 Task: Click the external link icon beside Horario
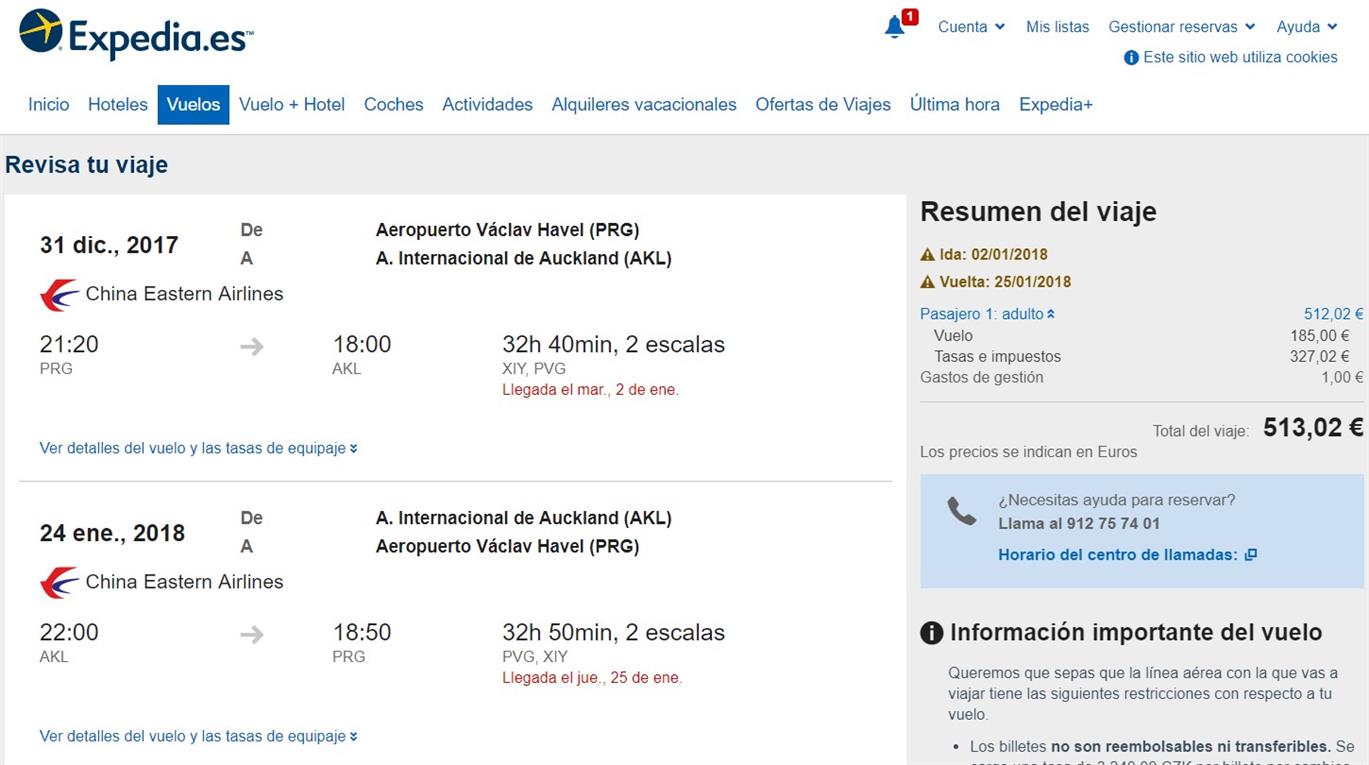[x=1250, y=555]
